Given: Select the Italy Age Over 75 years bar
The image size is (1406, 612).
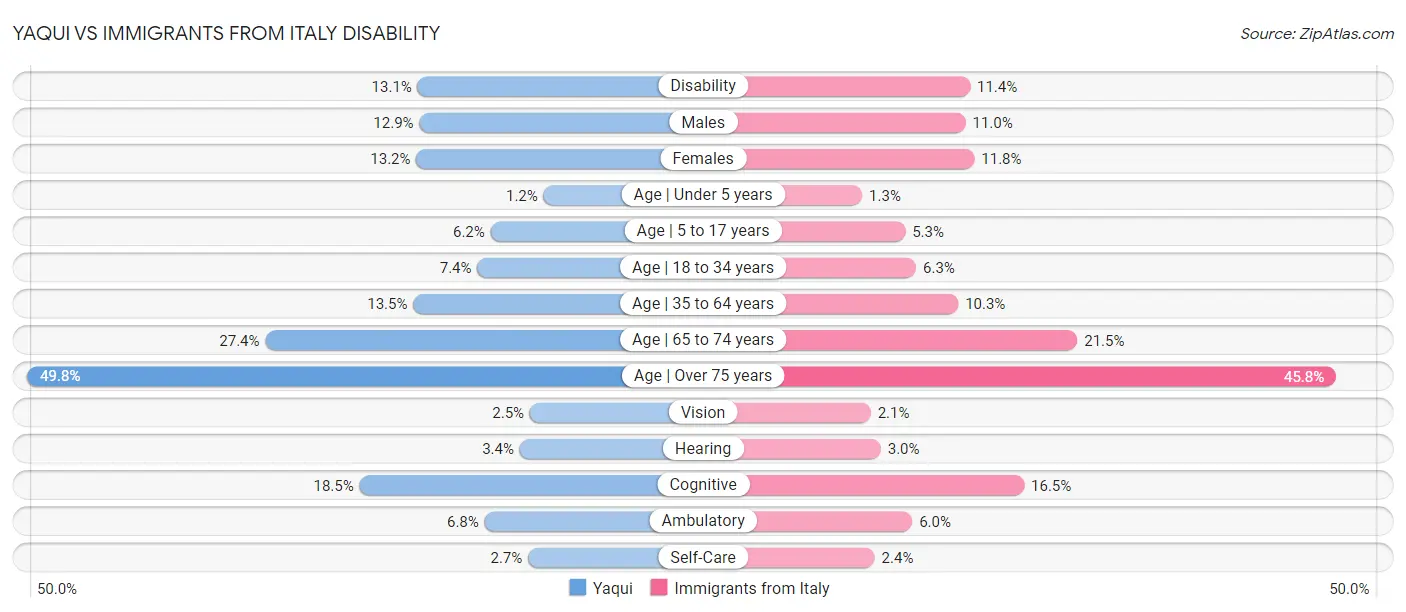Looking at the screenshot, I should [x=1058, y=376].
